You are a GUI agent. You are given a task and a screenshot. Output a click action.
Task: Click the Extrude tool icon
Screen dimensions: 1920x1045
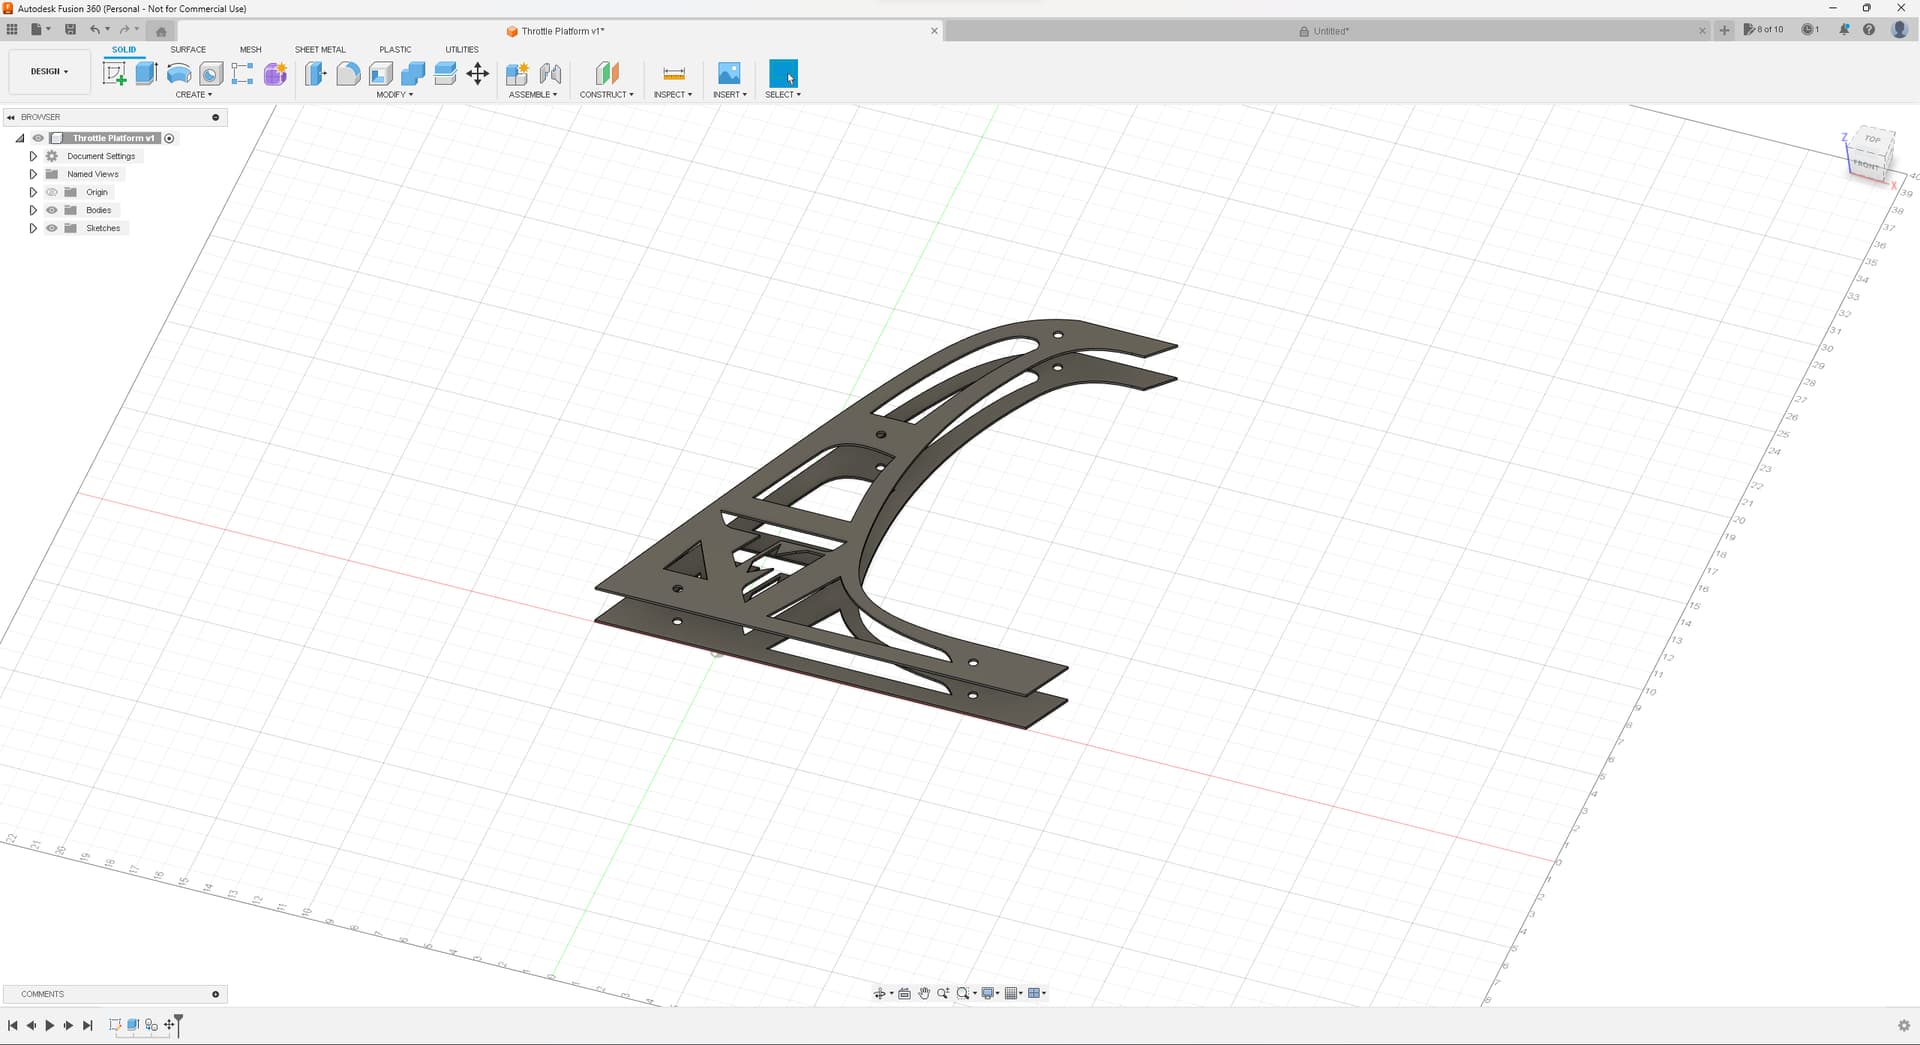click(x=147, y=73)
